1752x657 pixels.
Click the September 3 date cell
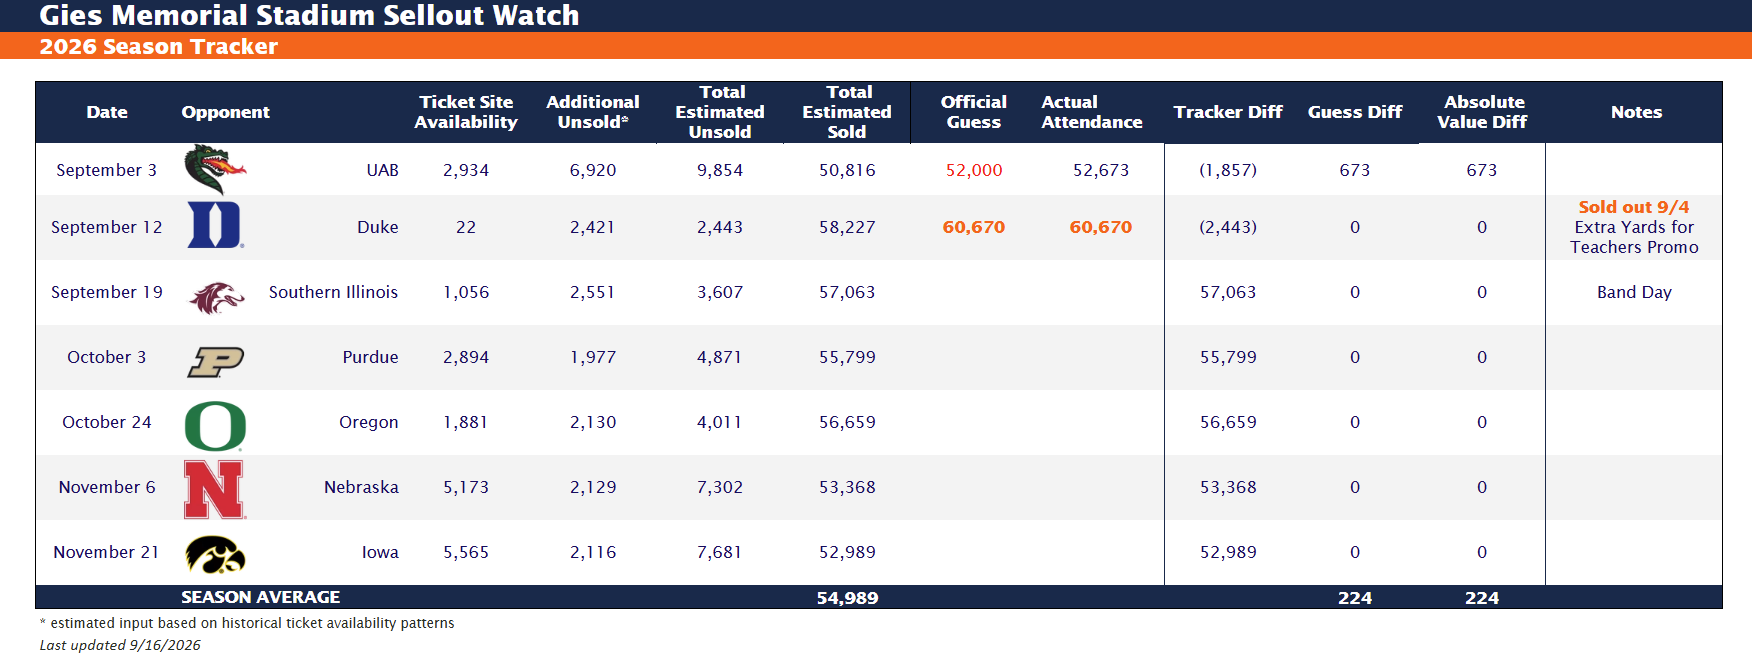tap(106, 170)
